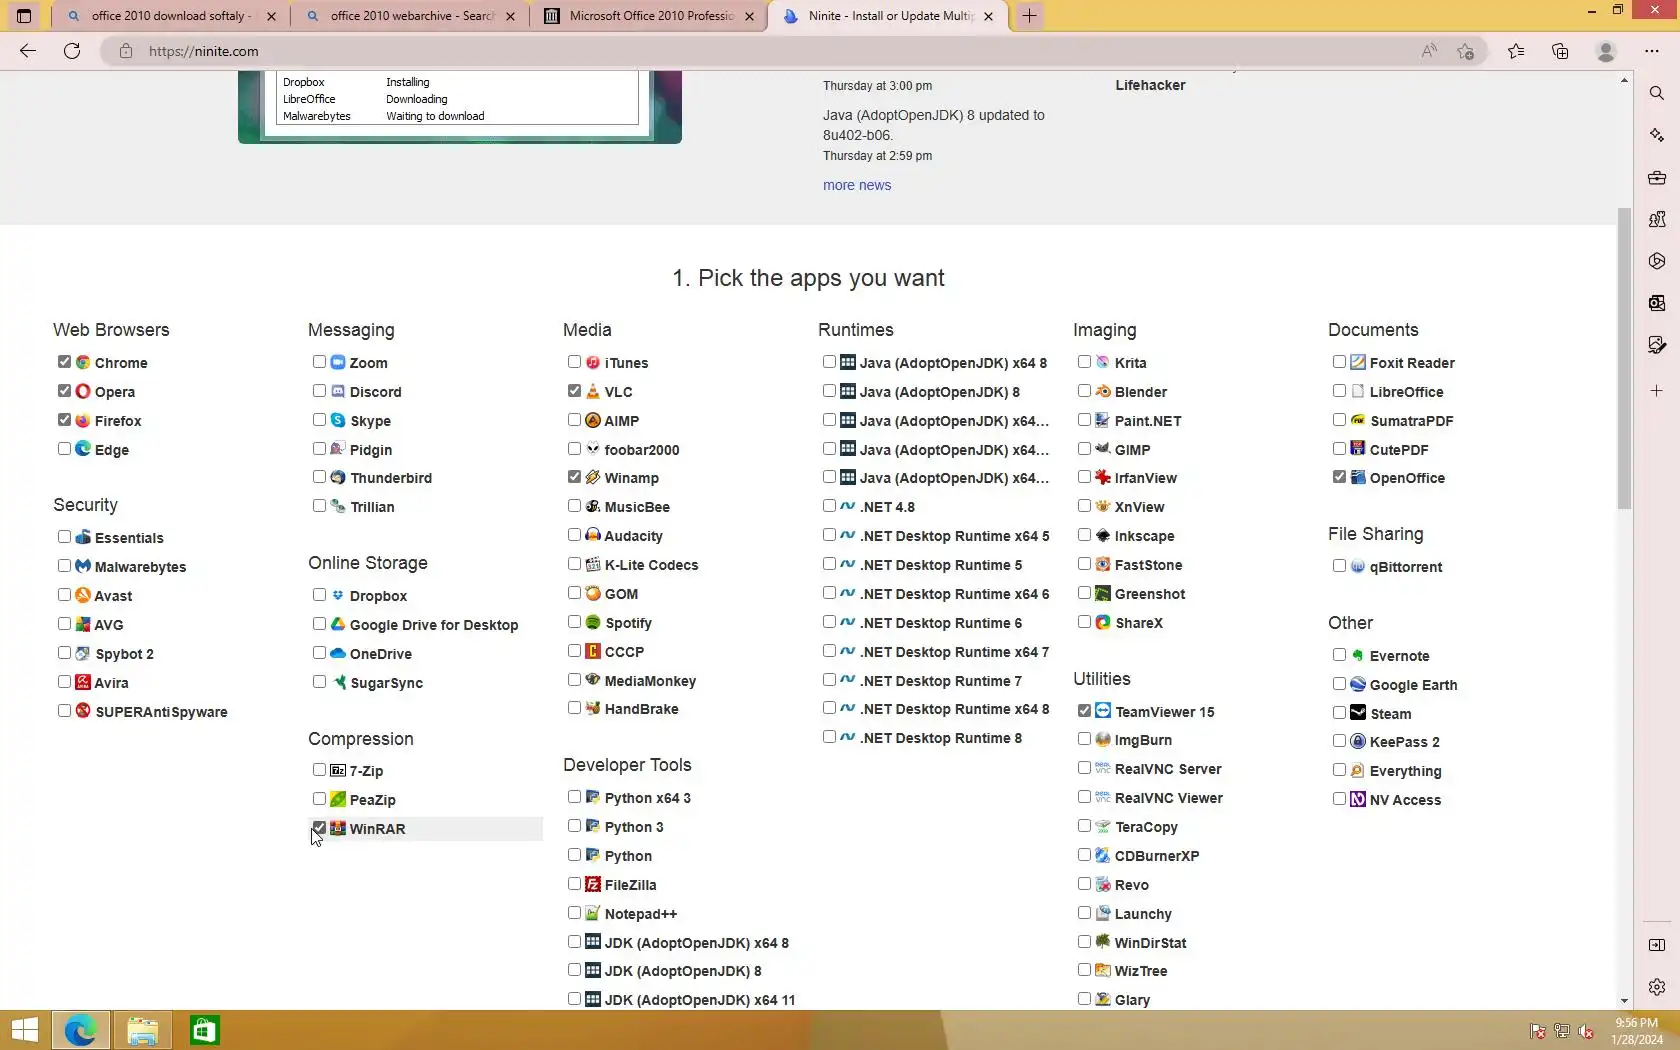Click the Opera app icon
Viewport: 1680px width, 1050px height.
click(83, 391)
